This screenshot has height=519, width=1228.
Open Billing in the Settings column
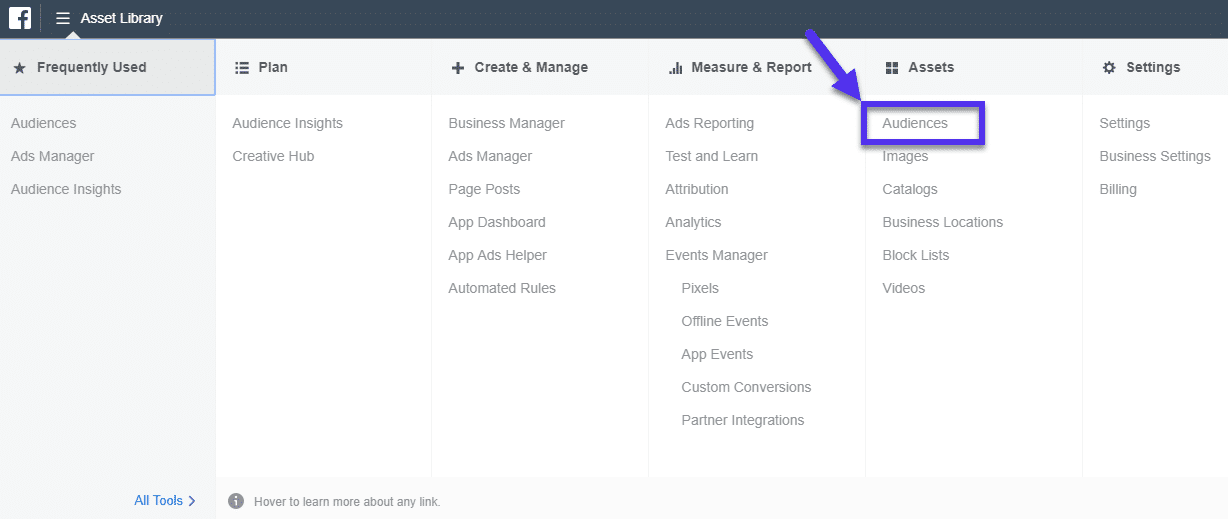coord(1118,189)
